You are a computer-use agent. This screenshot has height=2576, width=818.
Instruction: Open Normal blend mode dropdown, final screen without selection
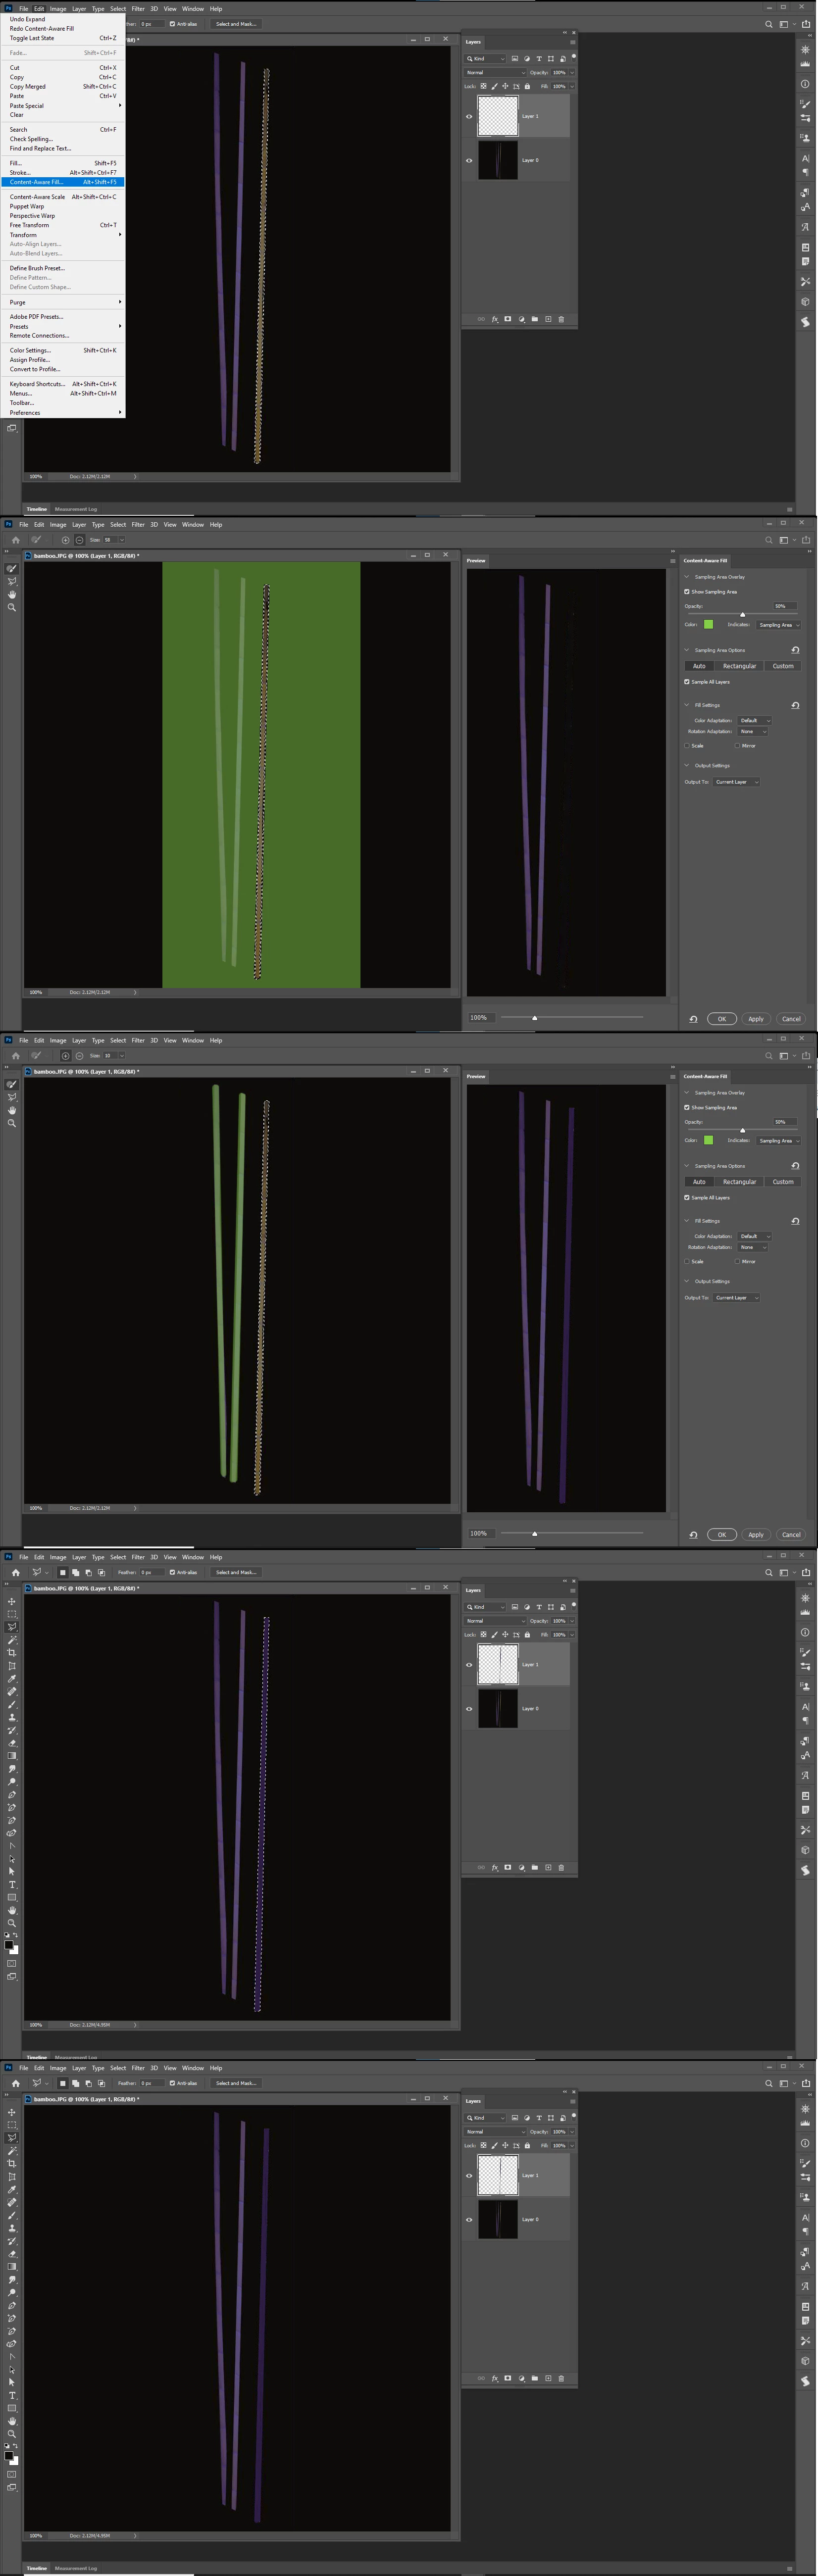[495, 2131]
